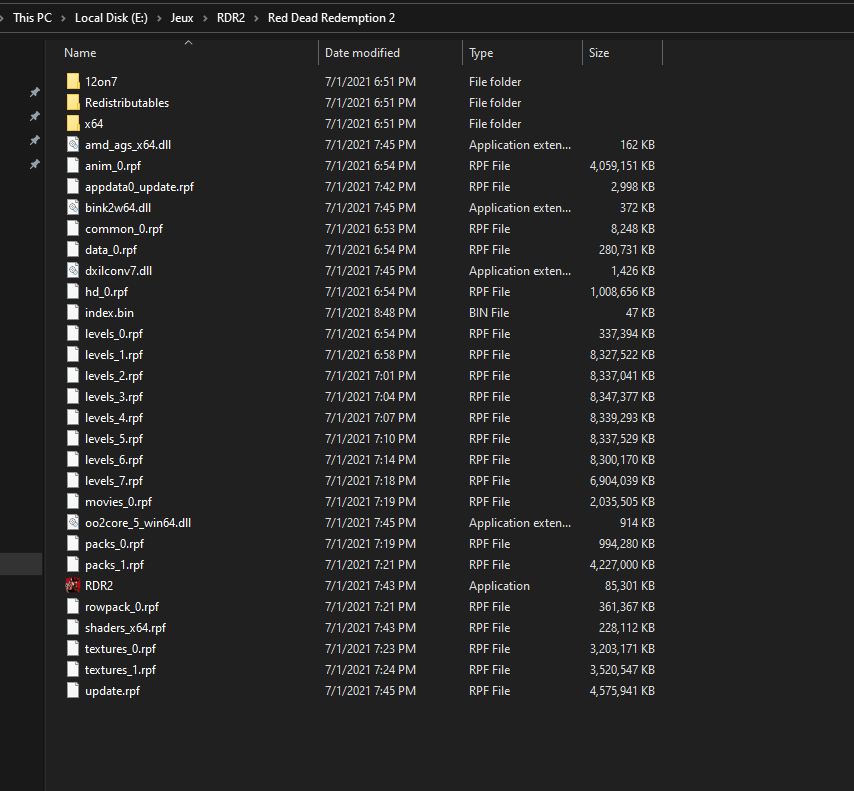Viewport: 854px width, 791px height.
Task: Click size value 6,904,039 KB
Action: 622,480
